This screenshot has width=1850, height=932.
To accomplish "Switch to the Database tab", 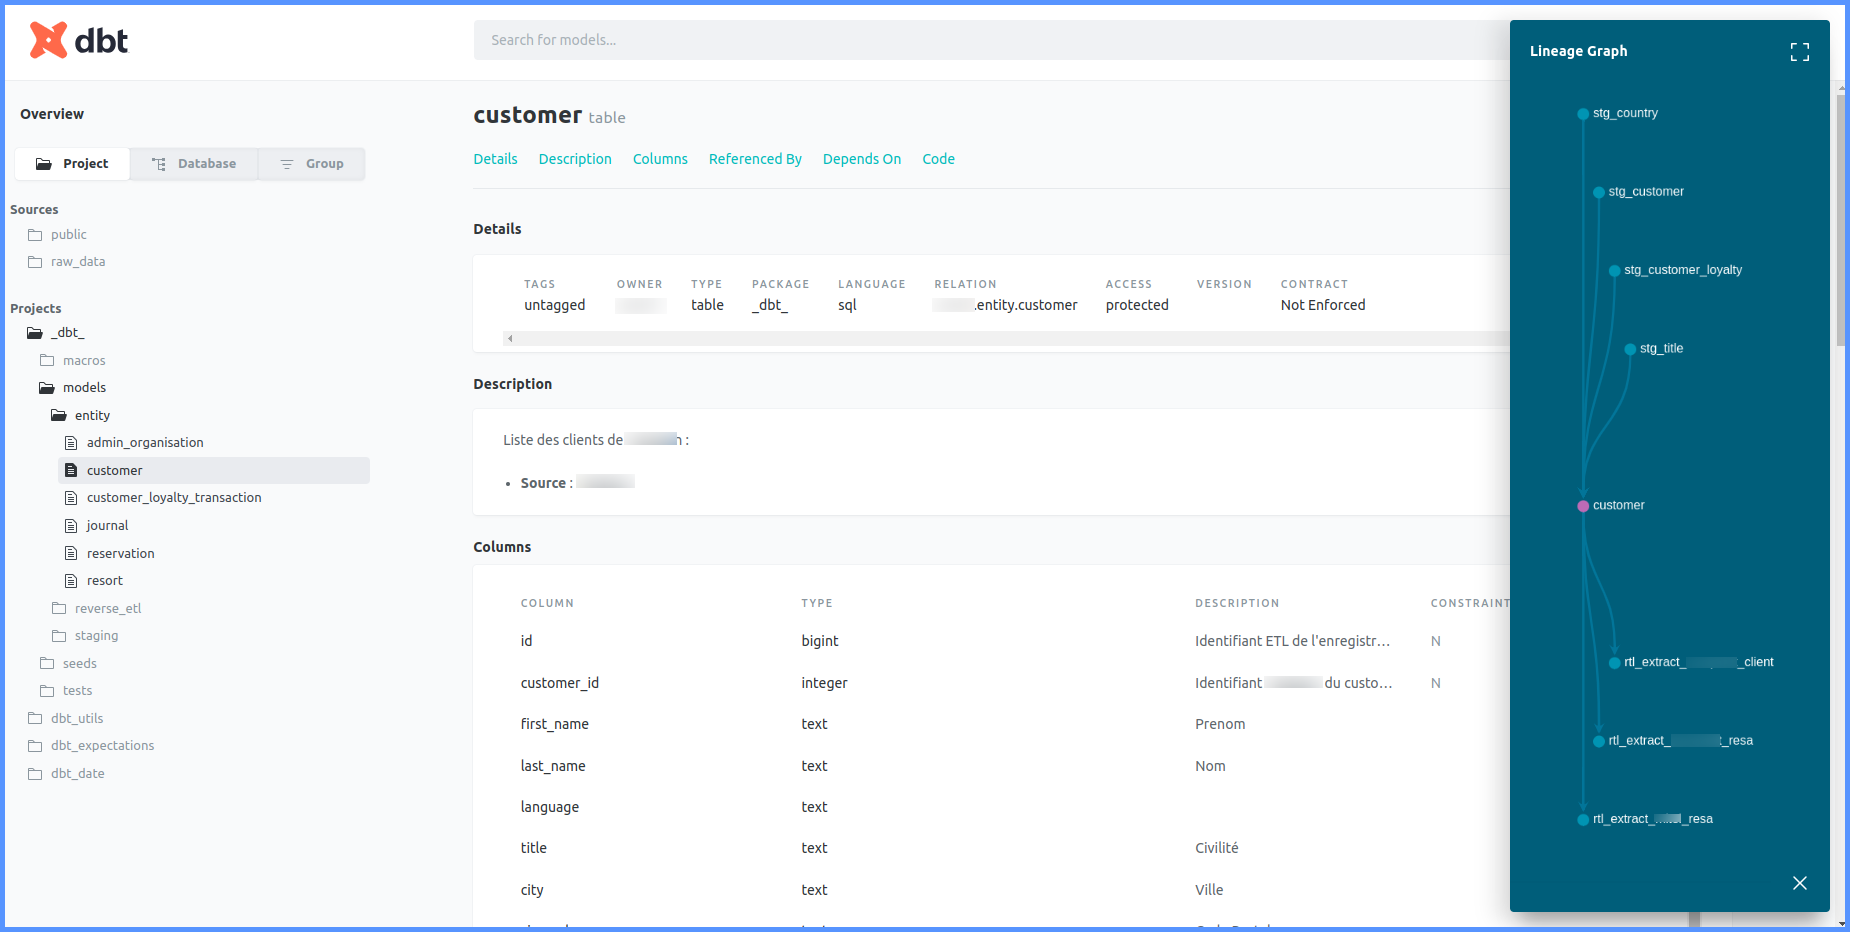I will 194,164.
